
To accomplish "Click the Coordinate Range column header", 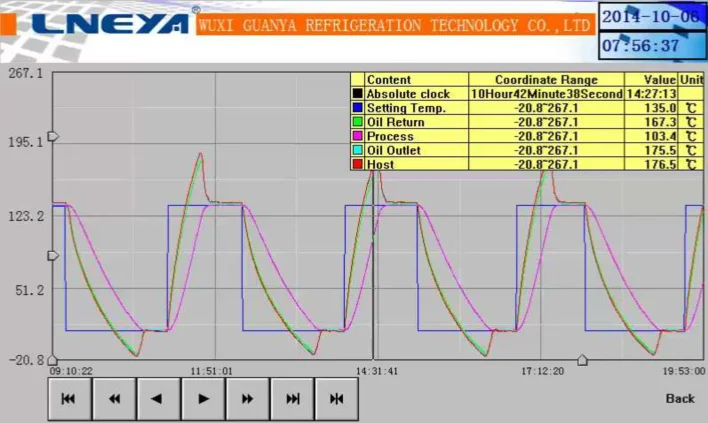I will click(546, 79).
